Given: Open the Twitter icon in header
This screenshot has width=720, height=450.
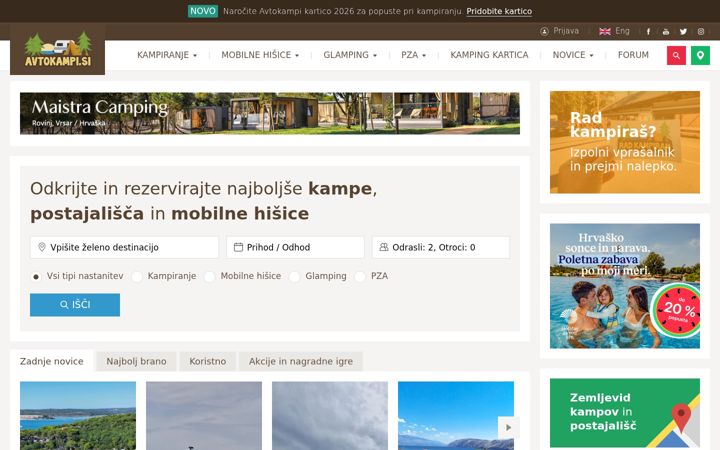Looking at the screenshot, I should [683, 32].
